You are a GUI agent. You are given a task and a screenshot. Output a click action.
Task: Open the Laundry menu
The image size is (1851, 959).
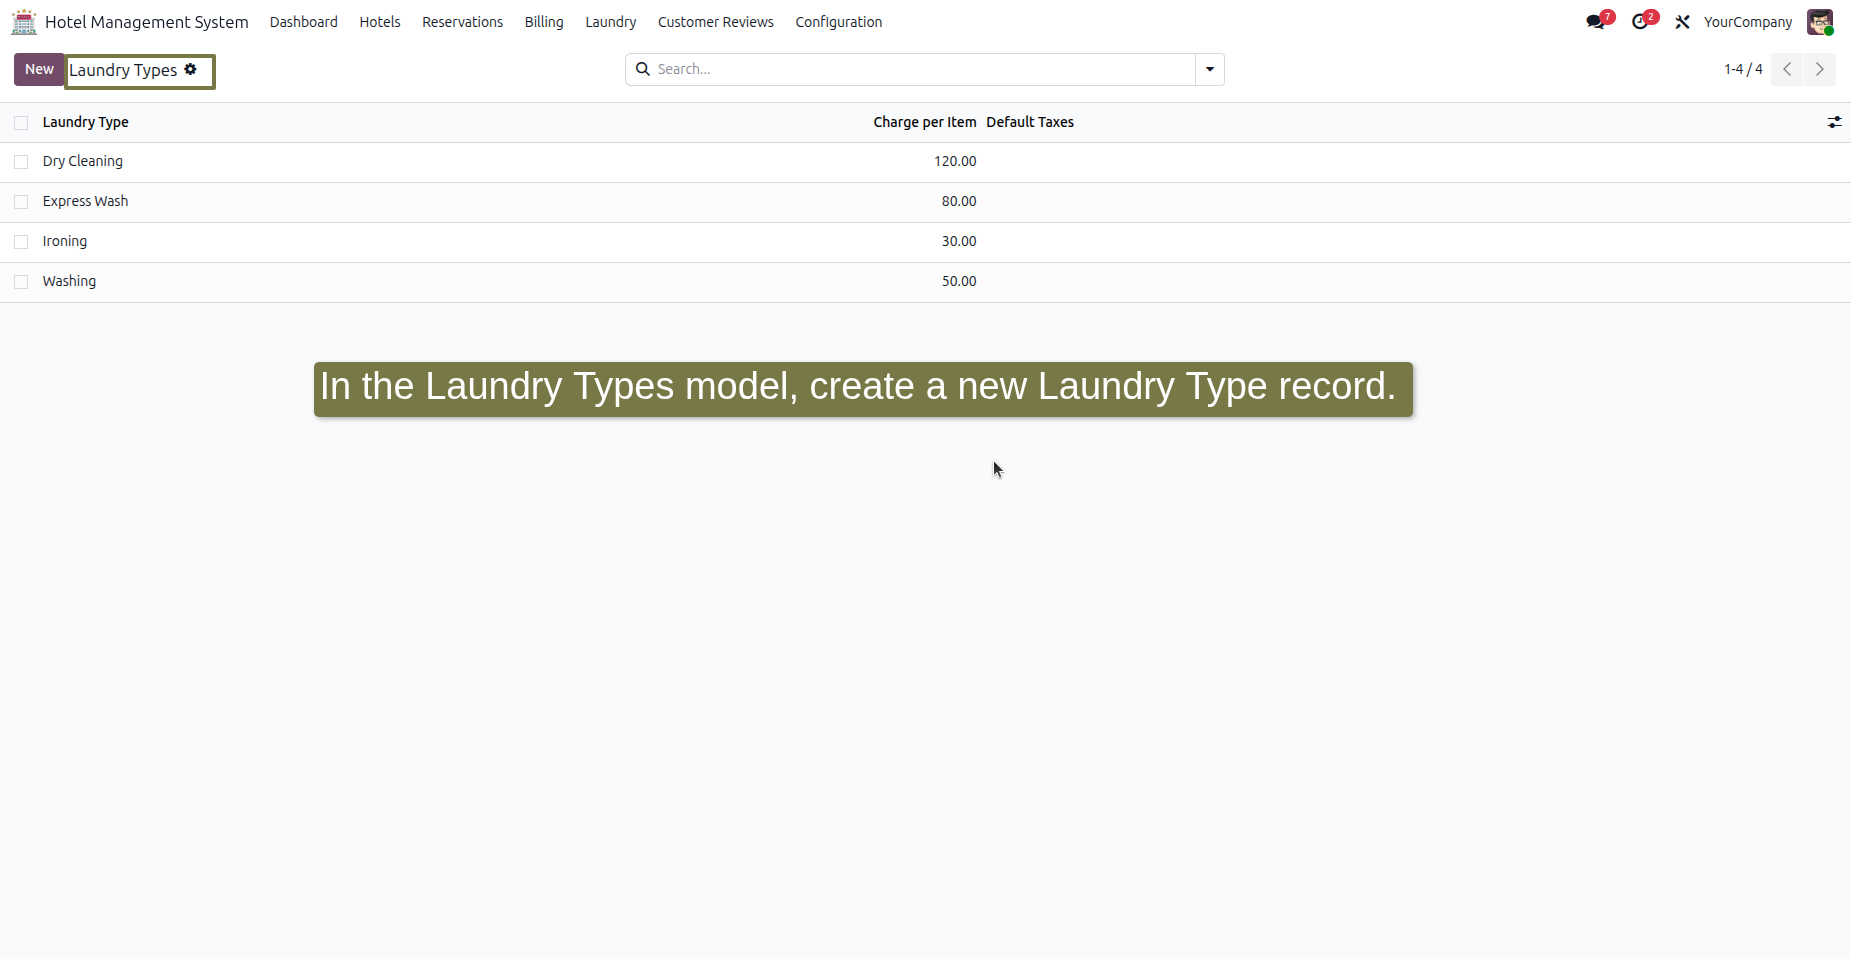pos(611,22)
